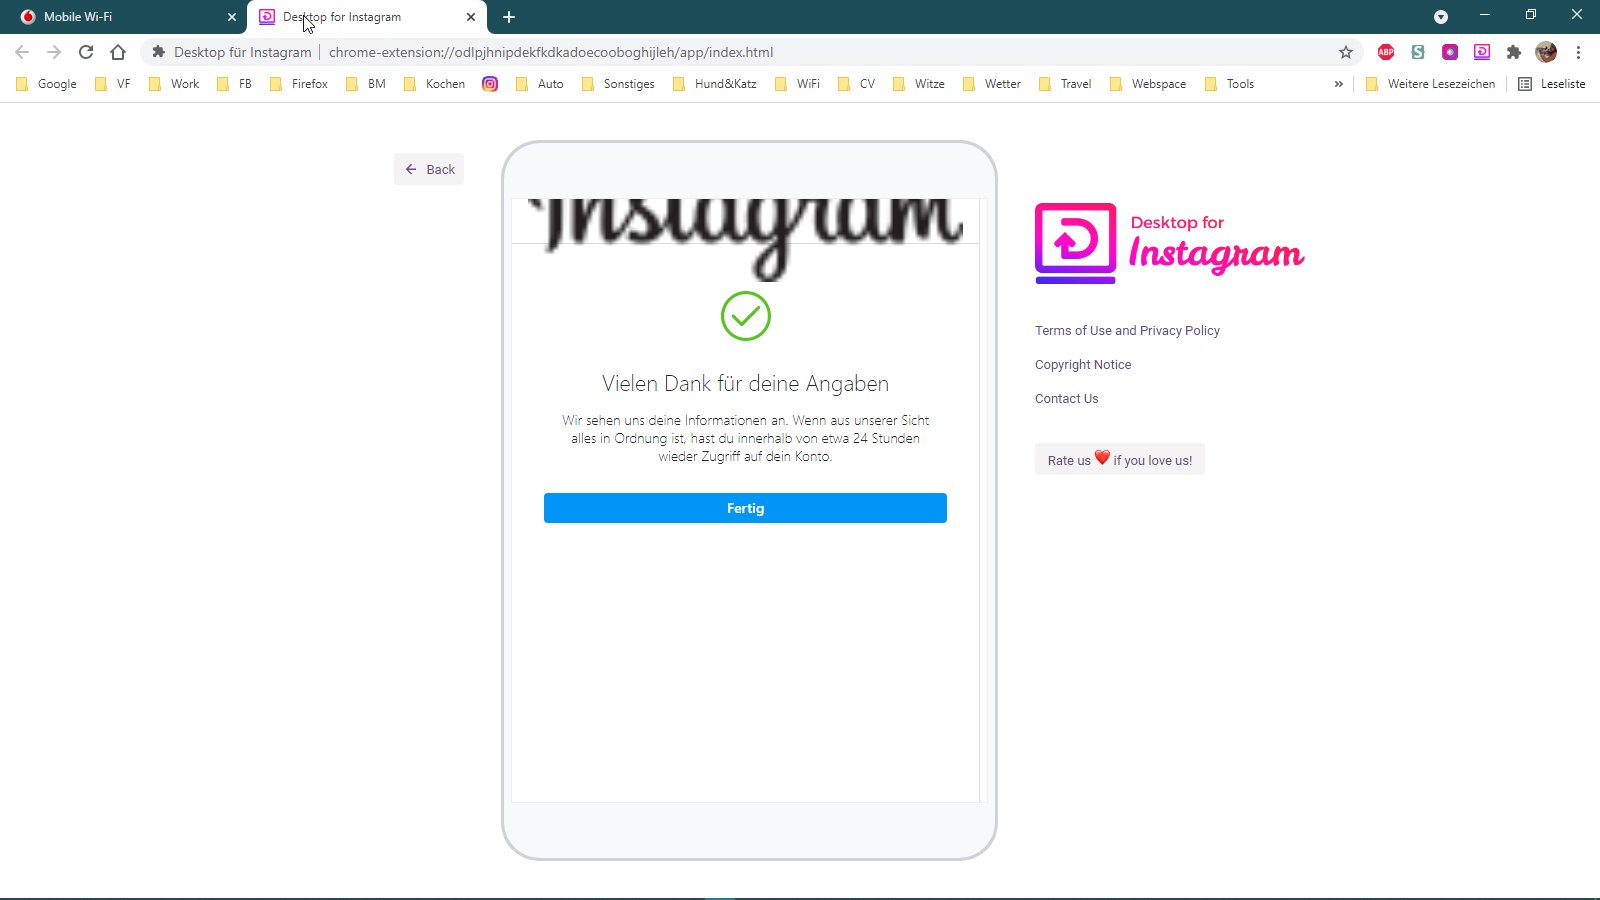Open the Auto bookmark folder
The height and width of the screenshot is (900, 1600).
[540, 84]
